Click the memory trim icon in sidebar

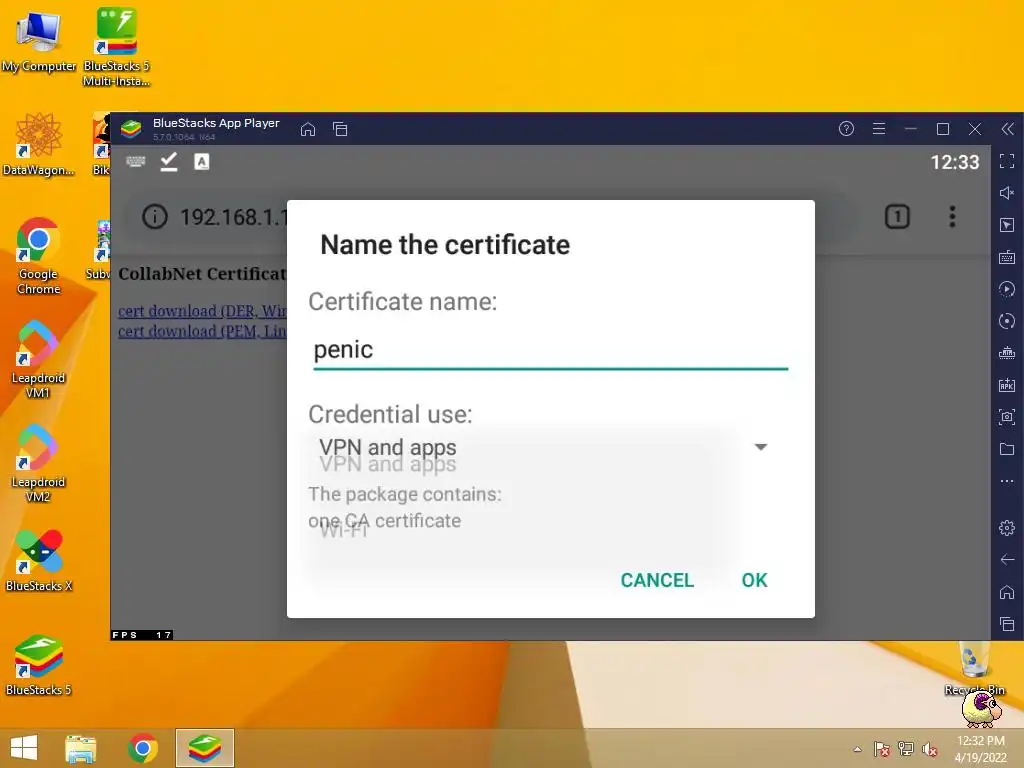coord(1007,353)
